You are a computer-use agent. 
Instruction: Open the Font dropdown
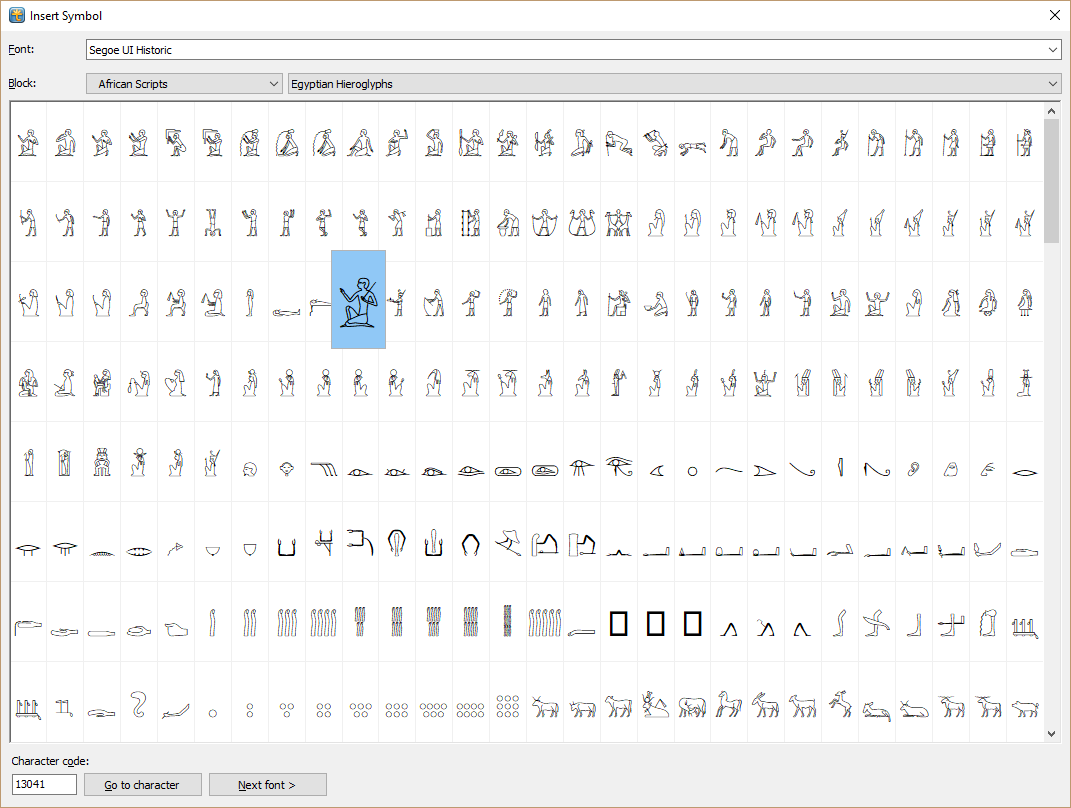(570, 49)
